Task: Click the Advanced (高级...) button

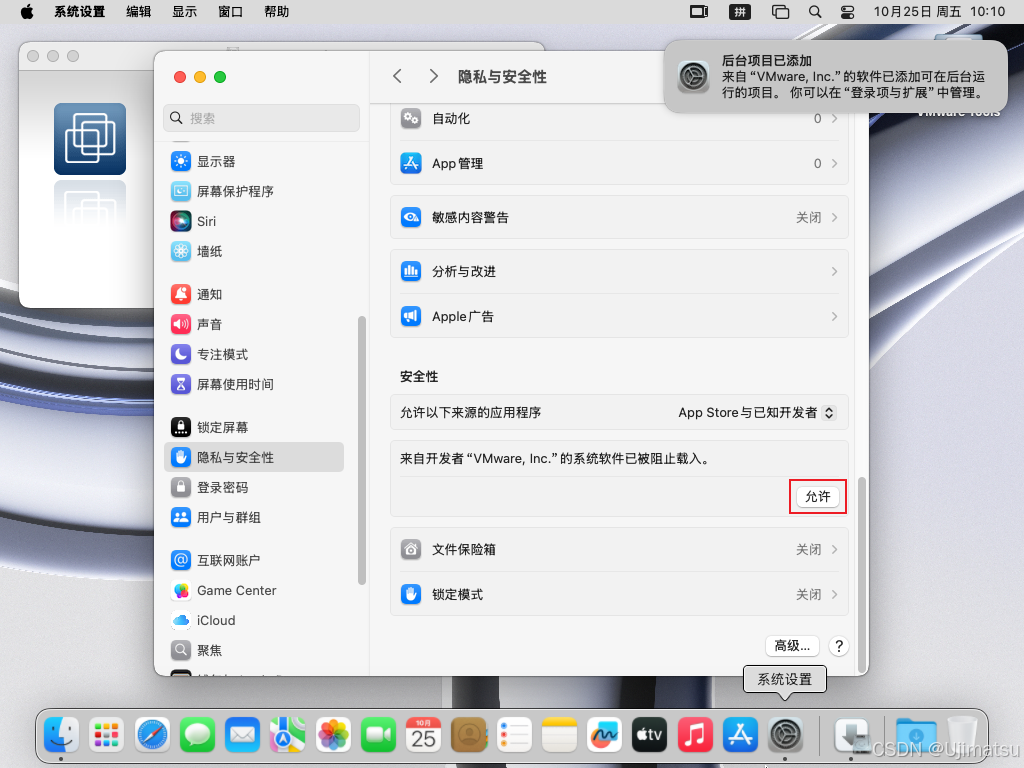Action: (x=792, y=646)
